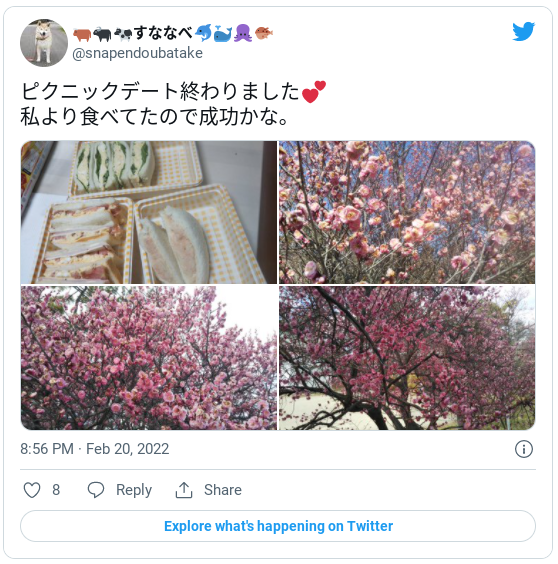558x564 pixels.
Task: Open the bottom-right blossom branches photo
Action: click(x=407, y=358)
